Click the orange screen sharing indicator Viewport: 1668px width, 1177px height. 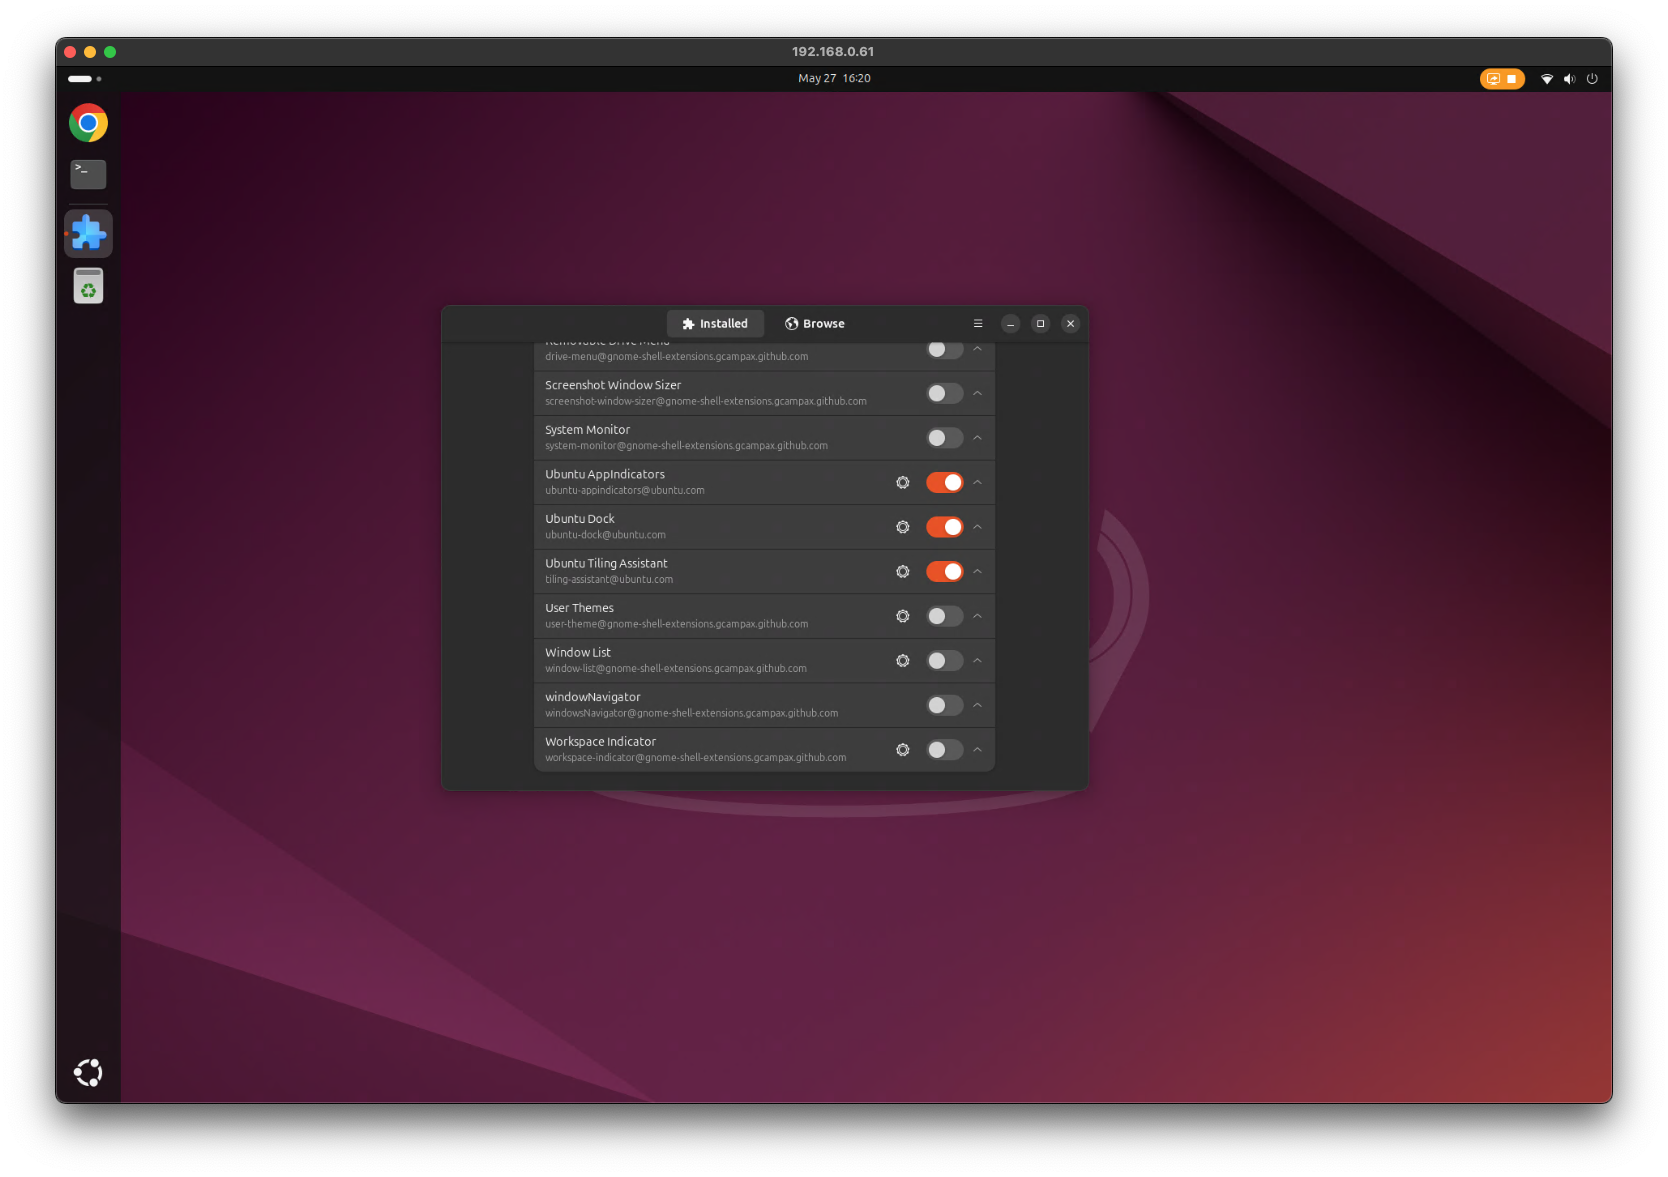click(1502, 79)
